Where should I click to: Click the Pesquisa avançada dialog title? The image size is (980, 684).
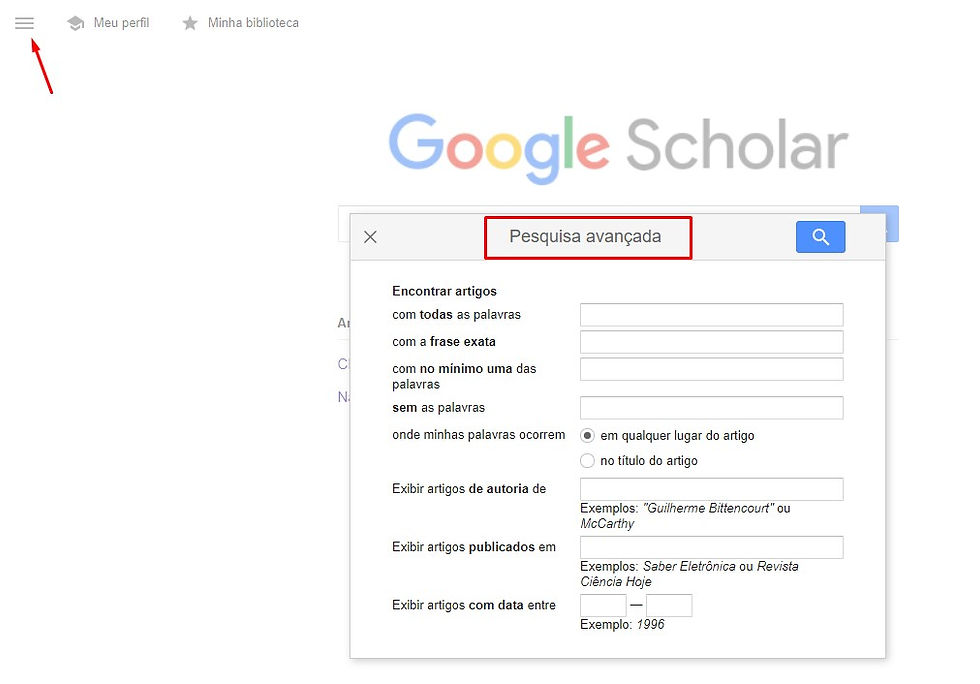point(585,237)
